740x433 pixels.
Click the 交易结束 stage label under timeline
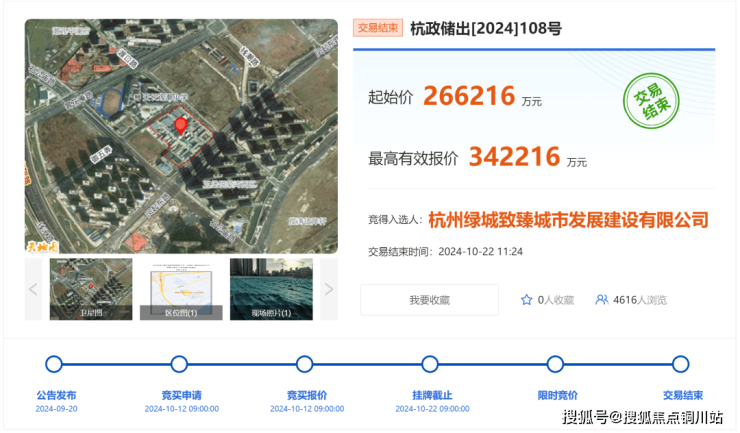[x=683, y=395]
